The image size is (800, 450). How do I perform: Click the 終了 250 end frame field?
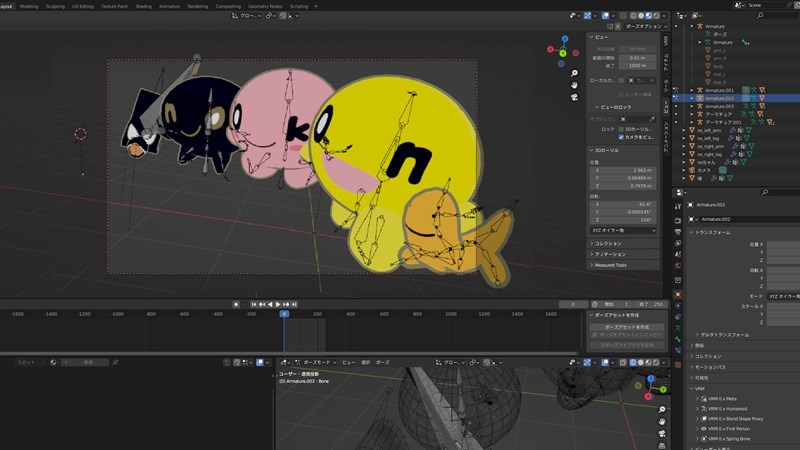(652, 304)
